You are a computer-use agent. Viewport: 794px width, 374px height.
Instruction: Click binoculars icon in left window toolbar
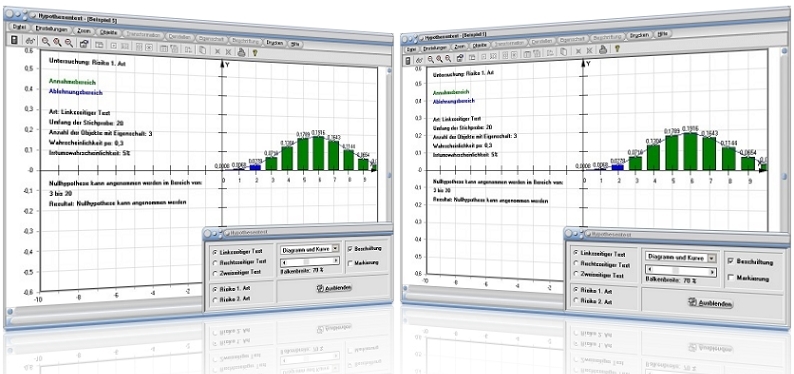30,41
